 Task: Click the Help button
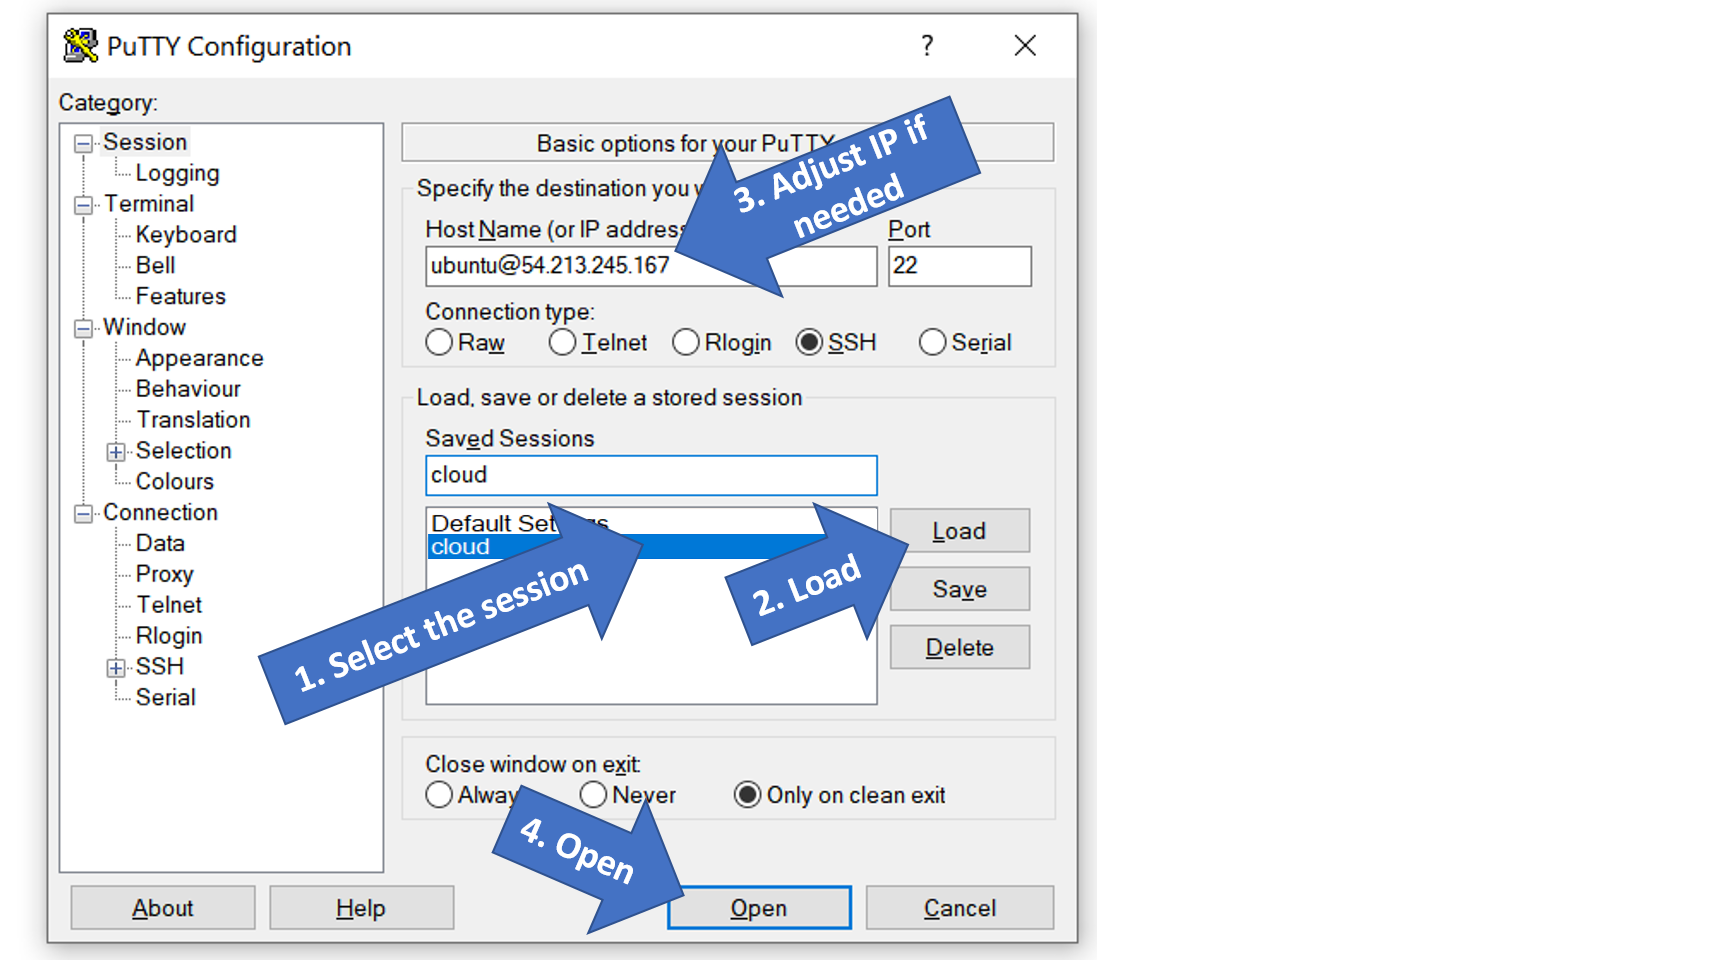coord(361,907)
